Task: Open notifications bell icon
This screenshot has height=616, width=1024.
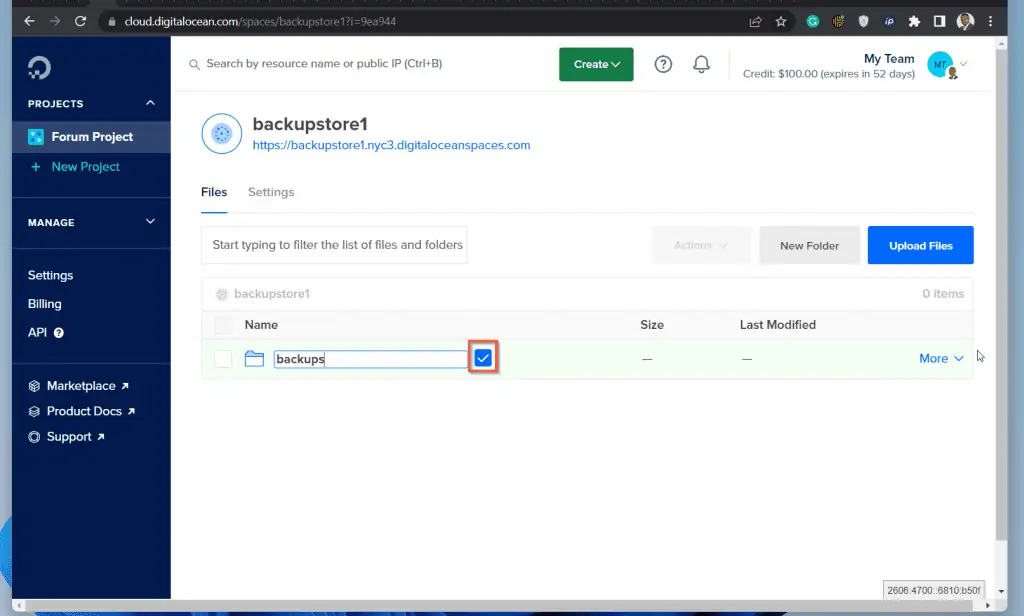Action: pos(701,64)
